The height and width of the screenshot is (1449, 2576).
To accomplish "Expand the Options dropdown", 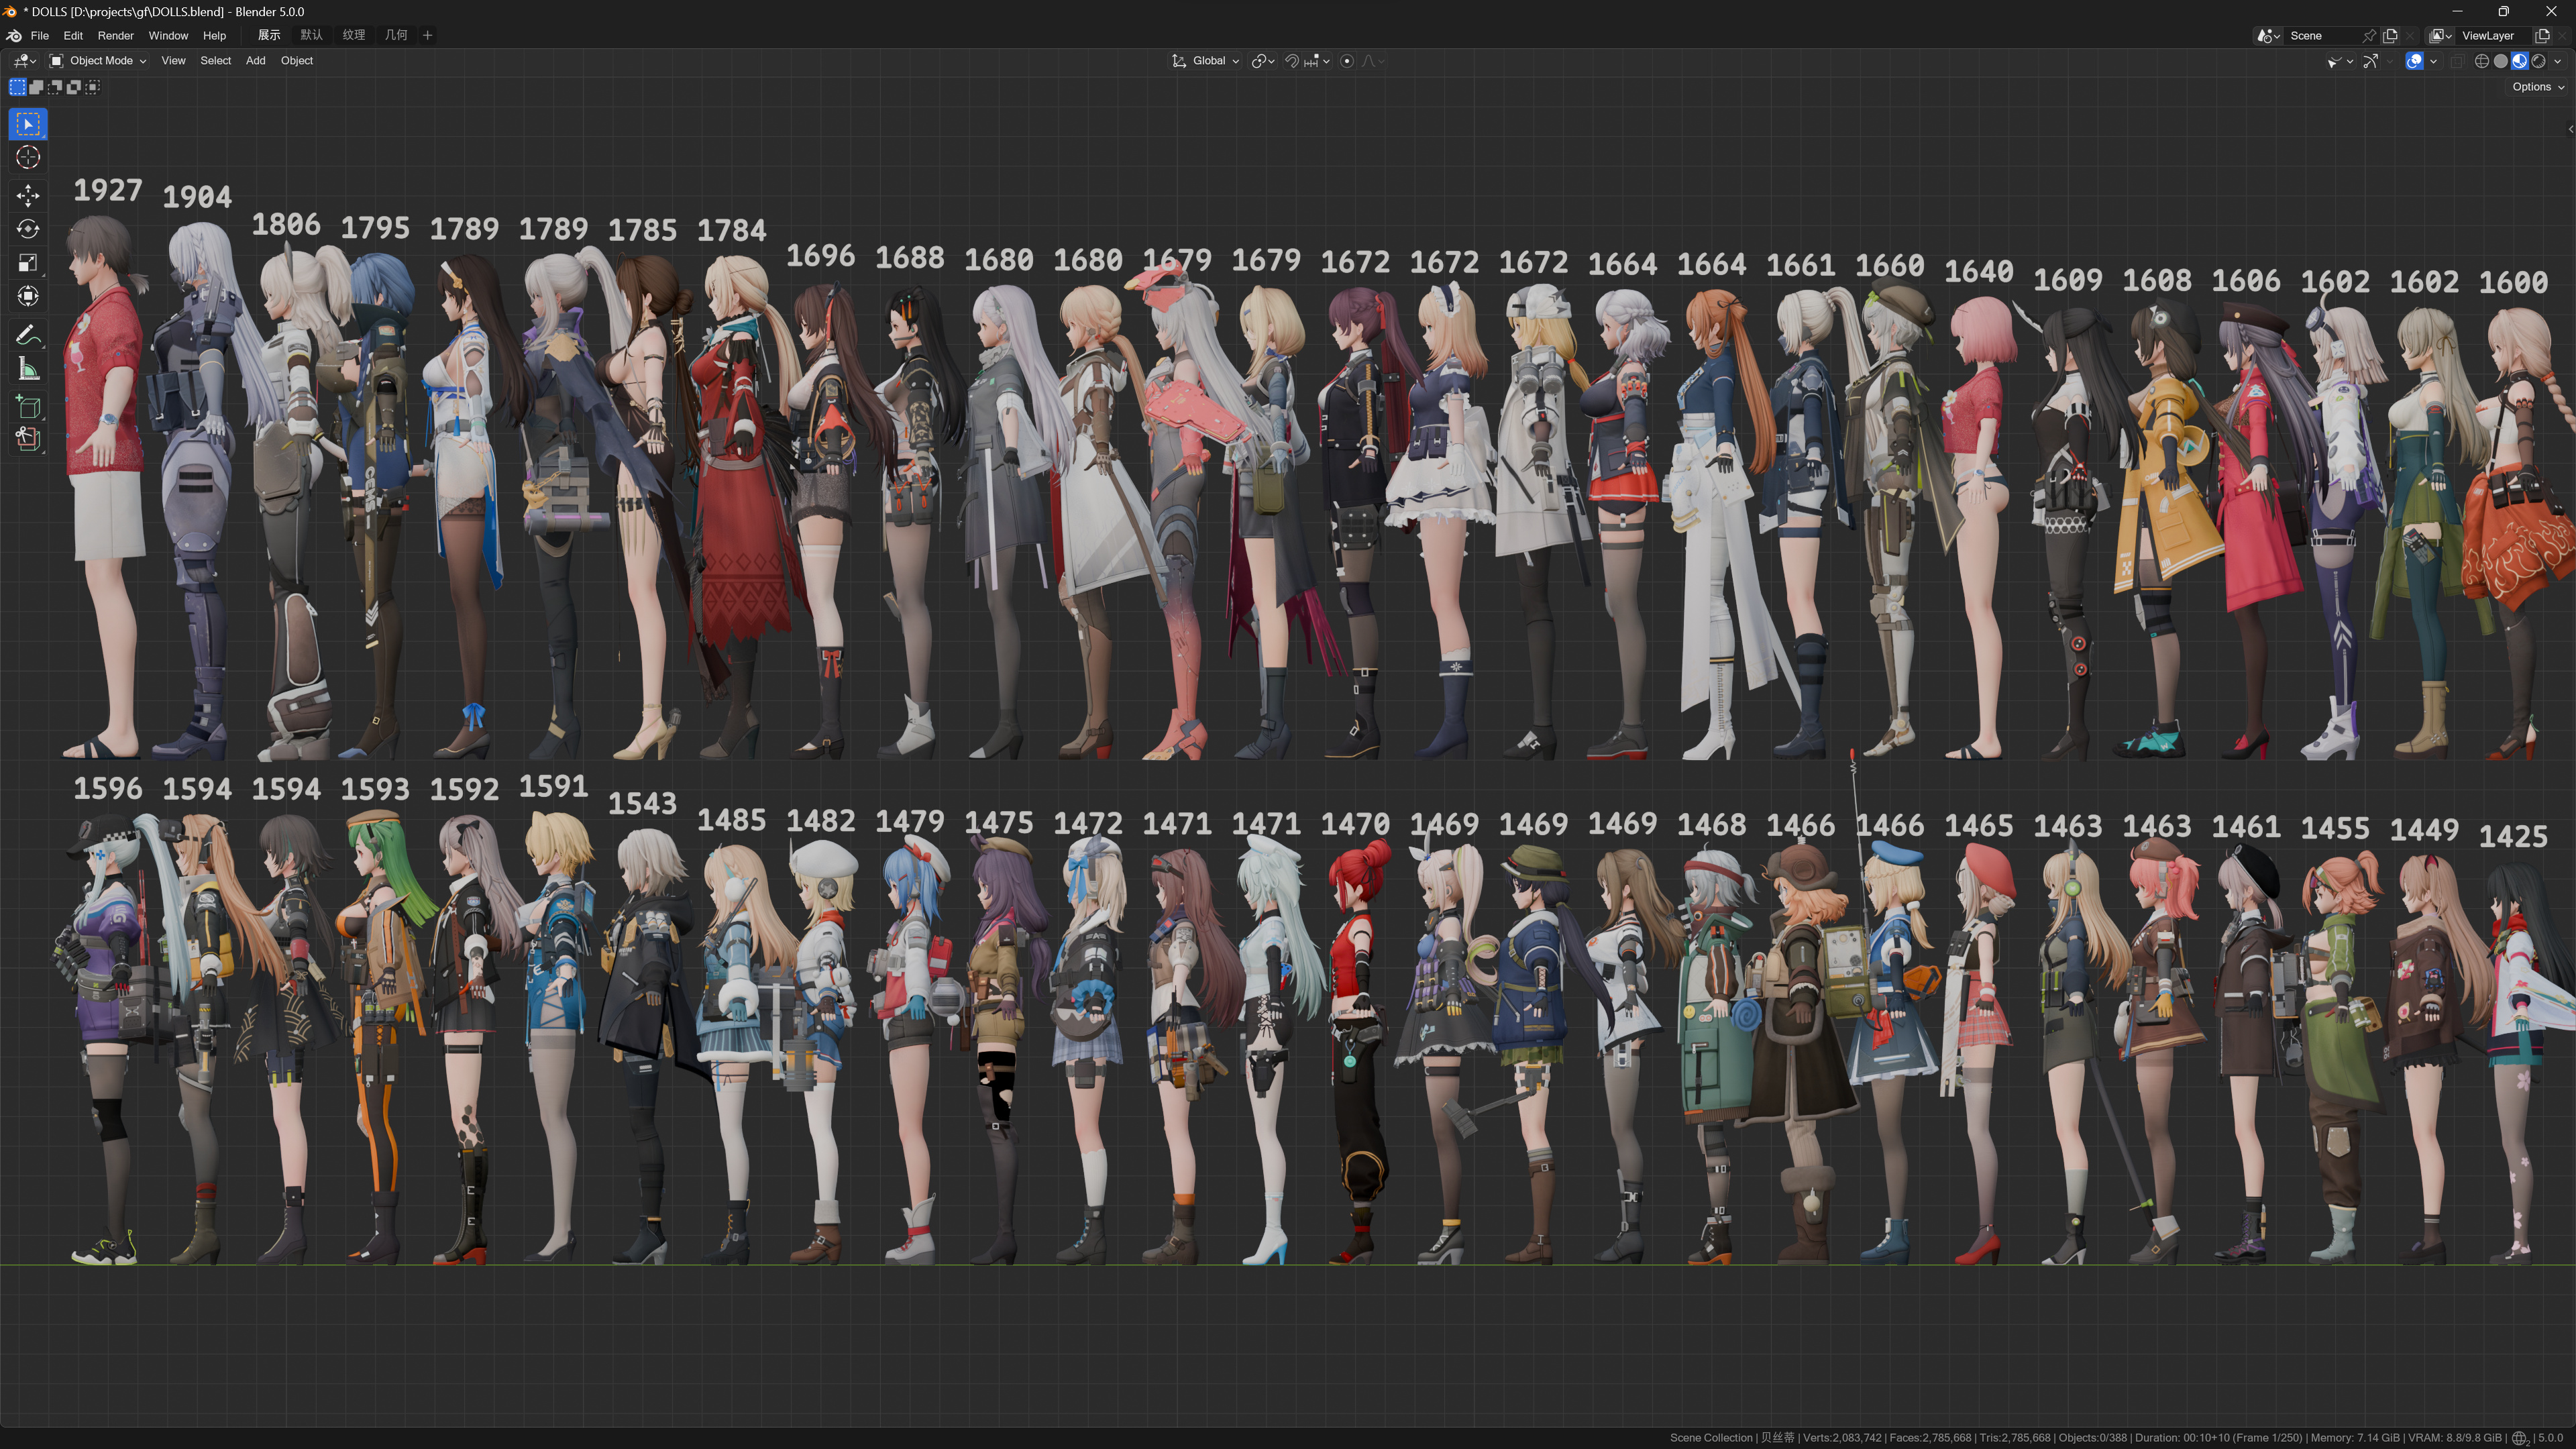I will (x=2537, y=87).
